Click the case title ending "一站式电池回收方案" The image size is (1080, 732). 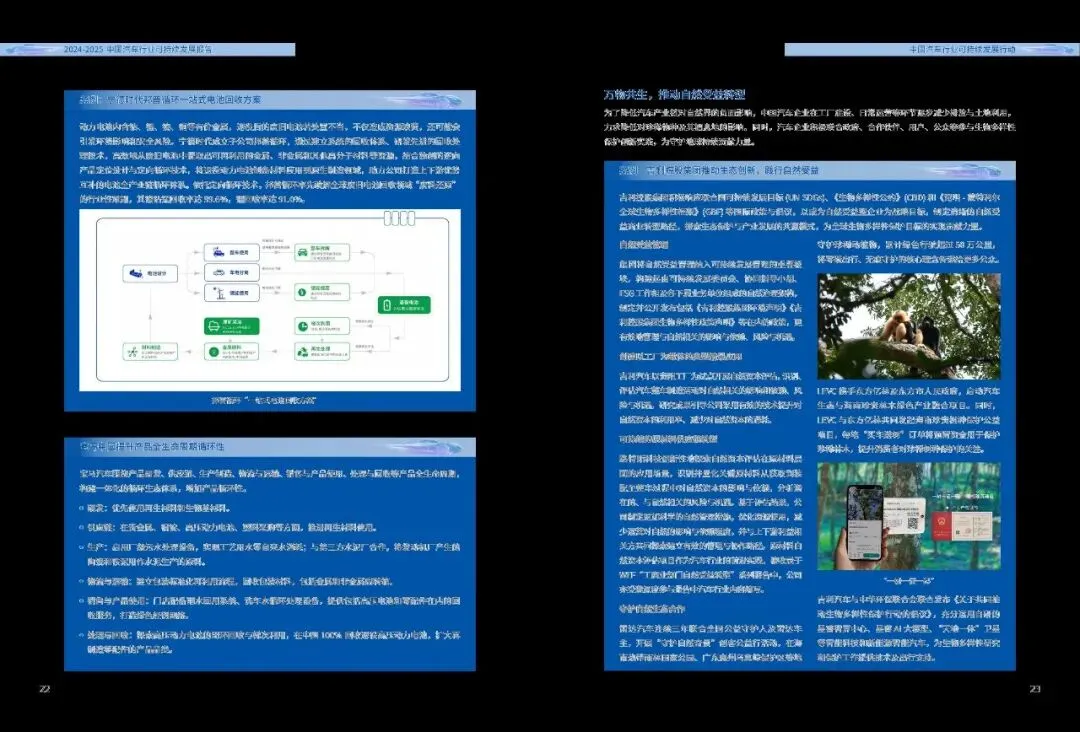pos(171,100)
